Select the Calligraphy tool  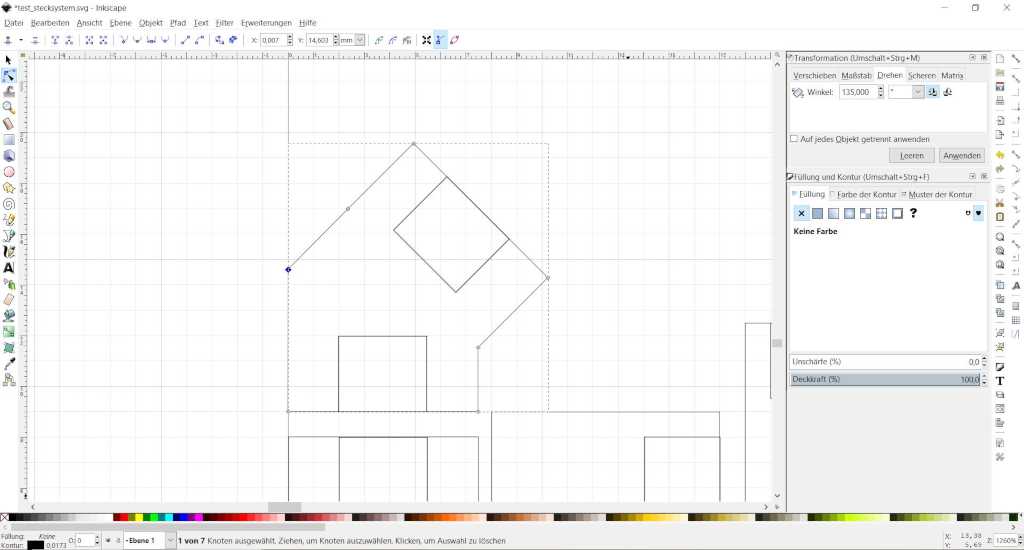tap(8, 251)
